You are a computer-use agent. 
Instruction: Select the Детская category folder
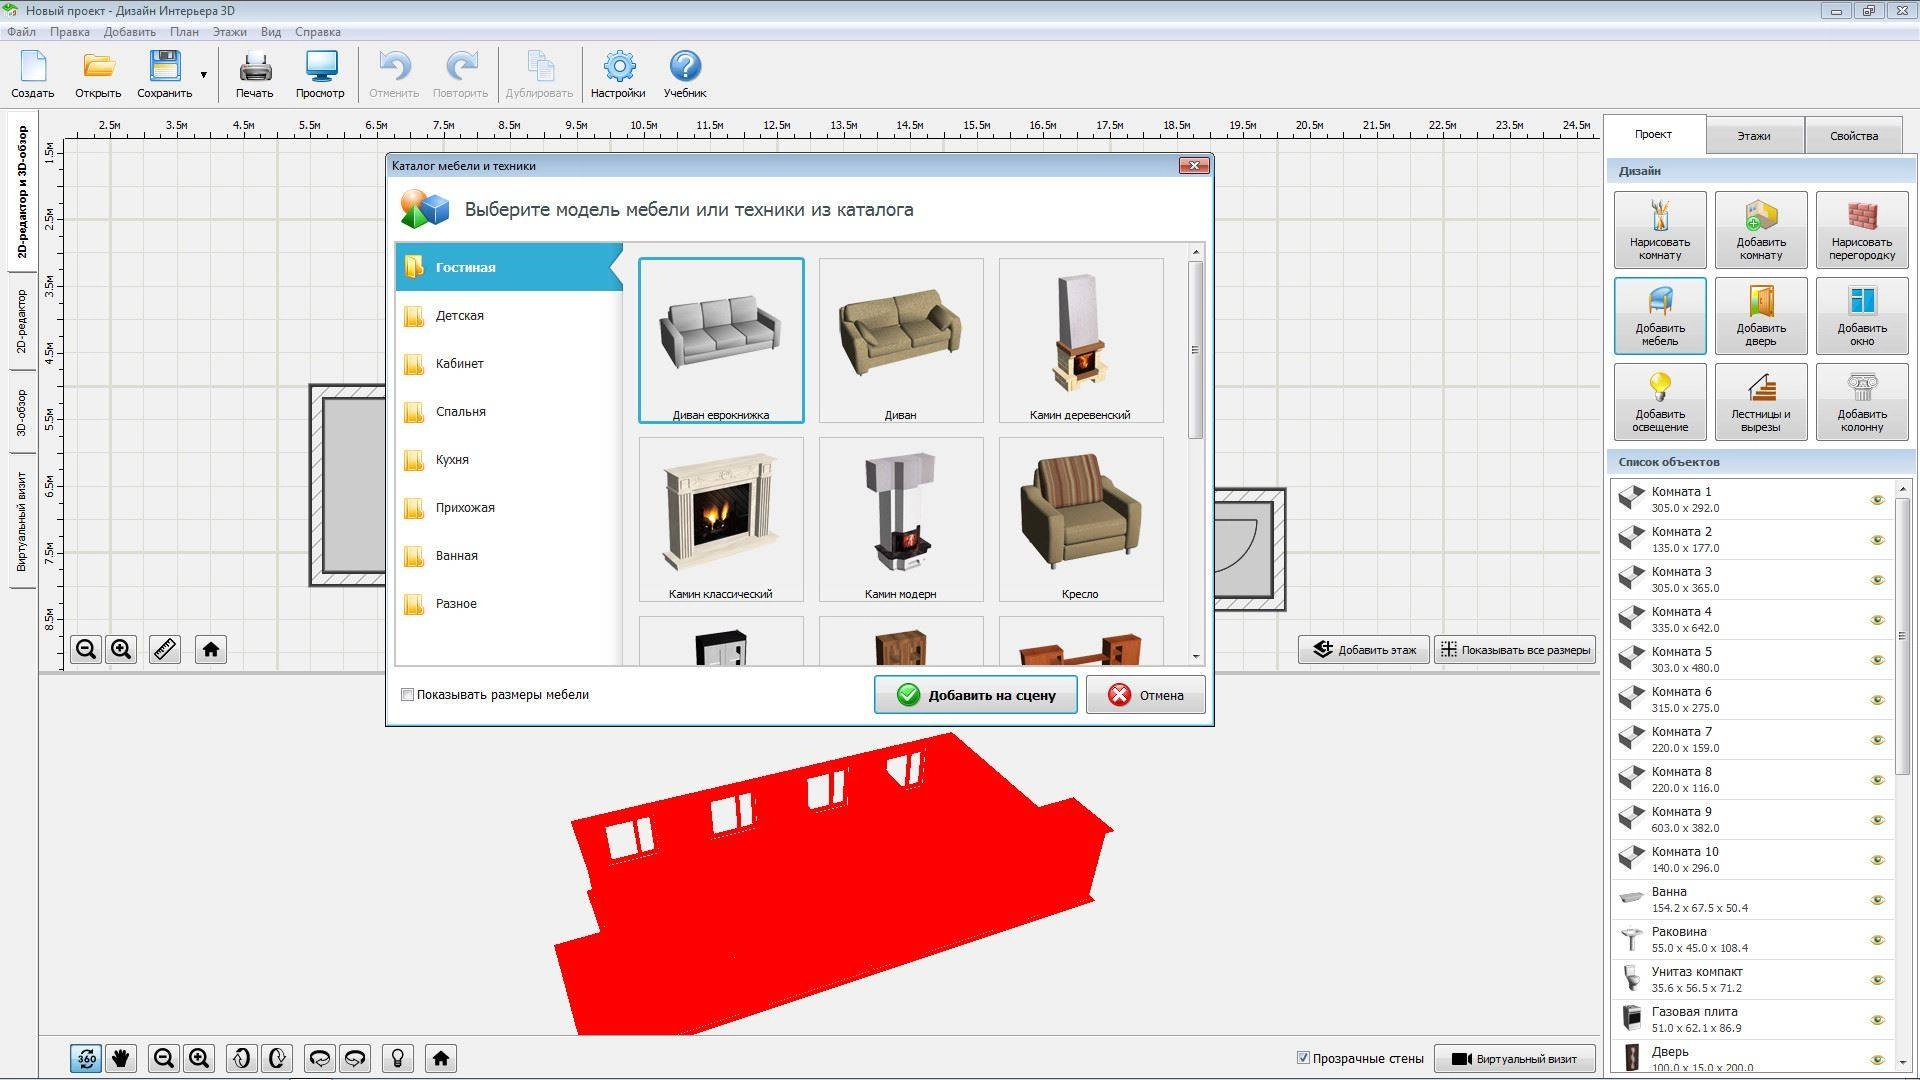pos(508,316)
